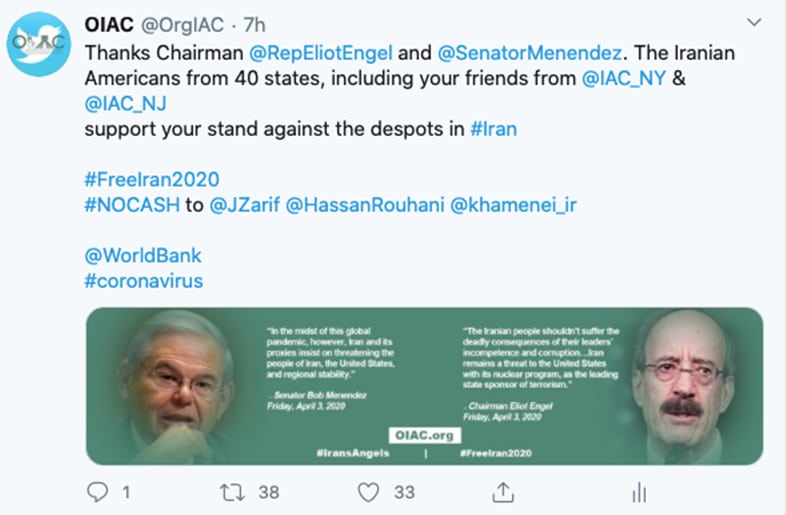This screenshot has height=515, width=786.
Task: Like the tweet with the heart icon
Action: 368,492
